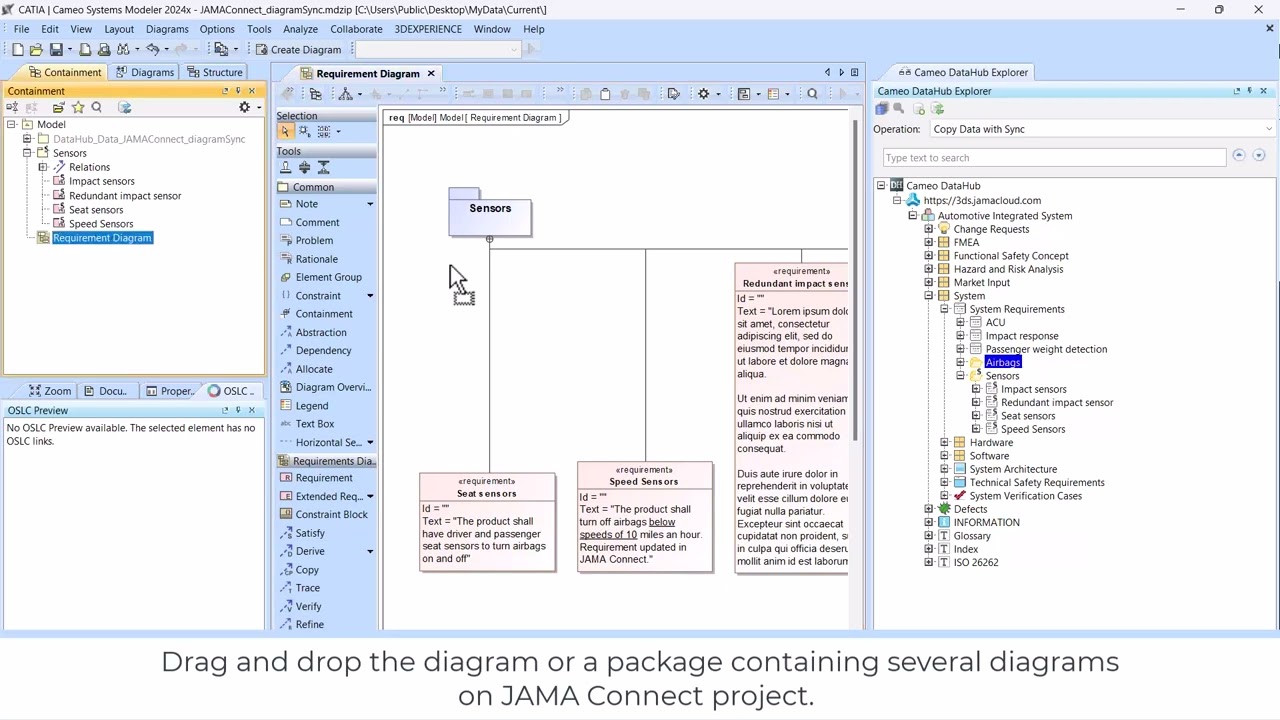Open dropdown arrow next to Derive tool
This screenshot has width=1280, height=720.
pos(370,551)
